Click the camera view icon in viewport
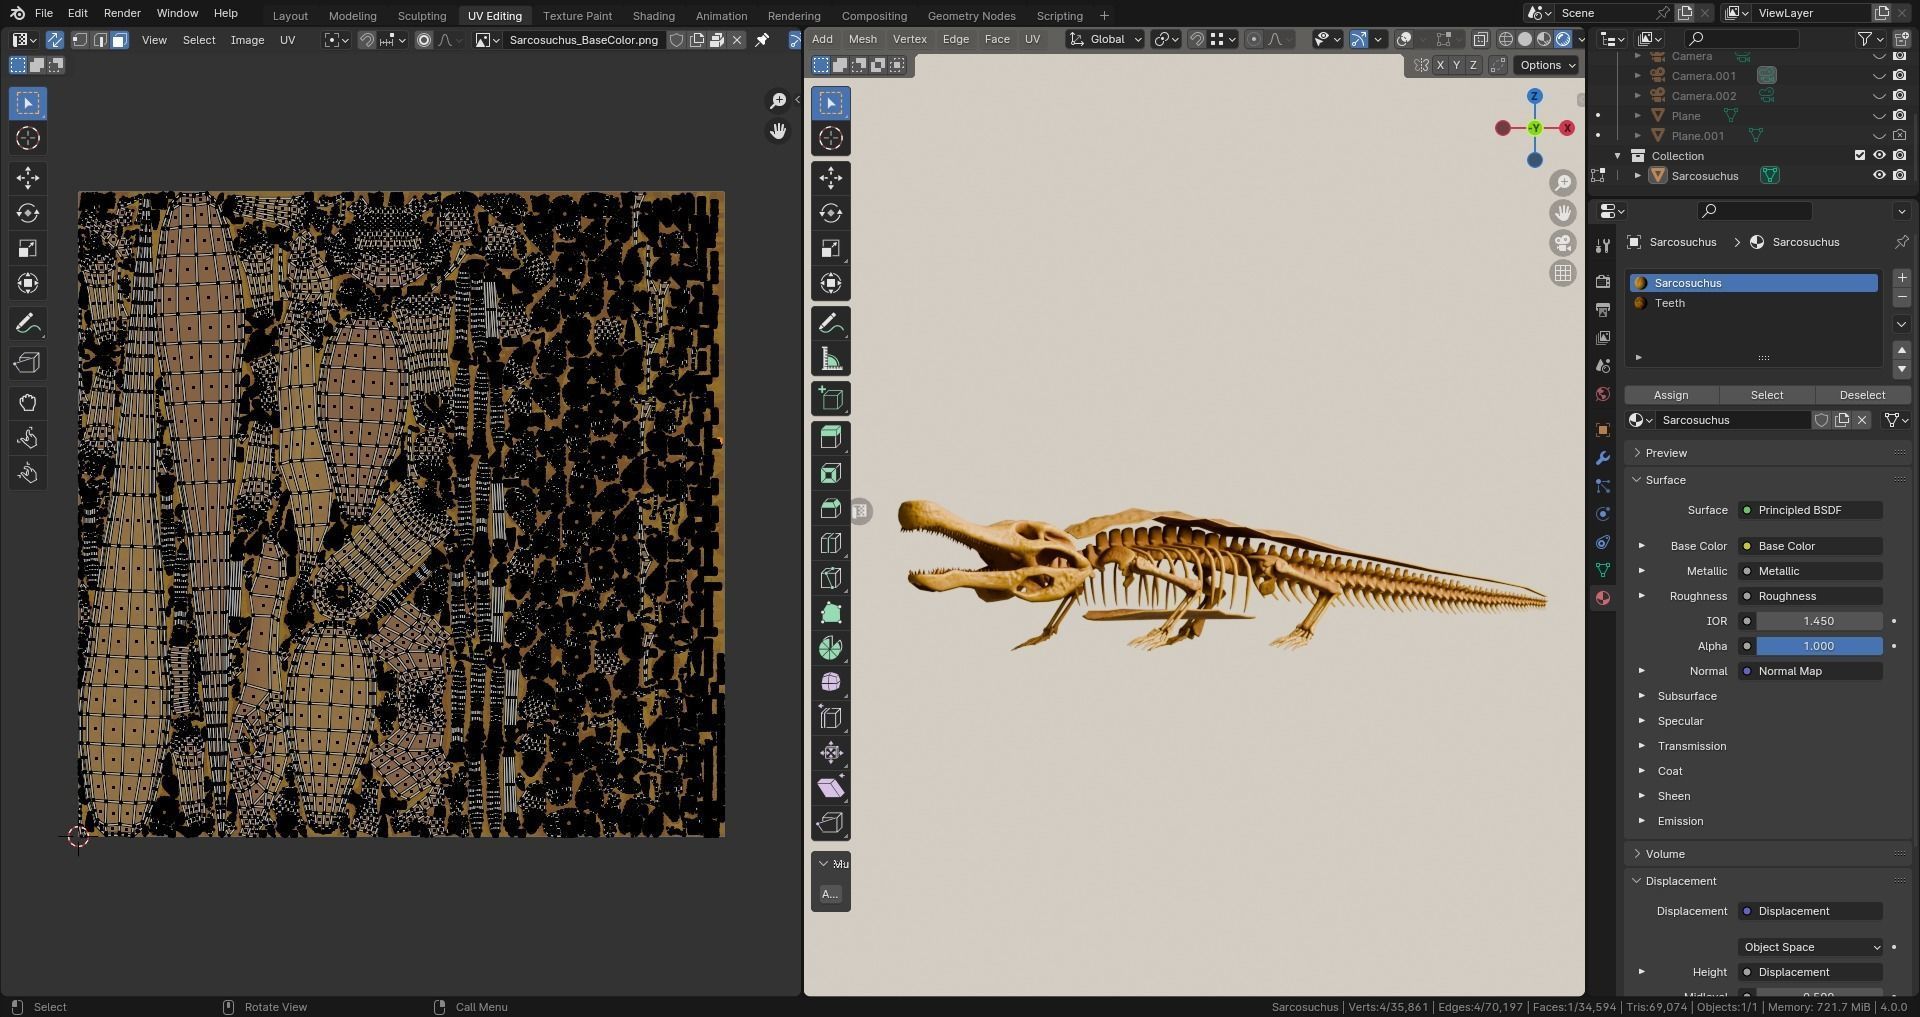Image resolution: width=1920 pixels, height=1017 pixels. click(1562, 243)
